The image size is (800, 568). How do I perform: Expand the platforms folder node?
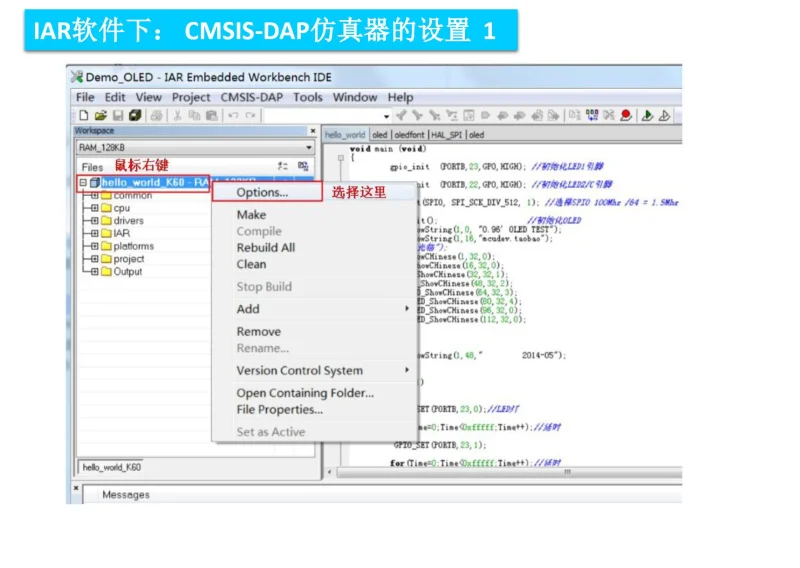(94, 246)
